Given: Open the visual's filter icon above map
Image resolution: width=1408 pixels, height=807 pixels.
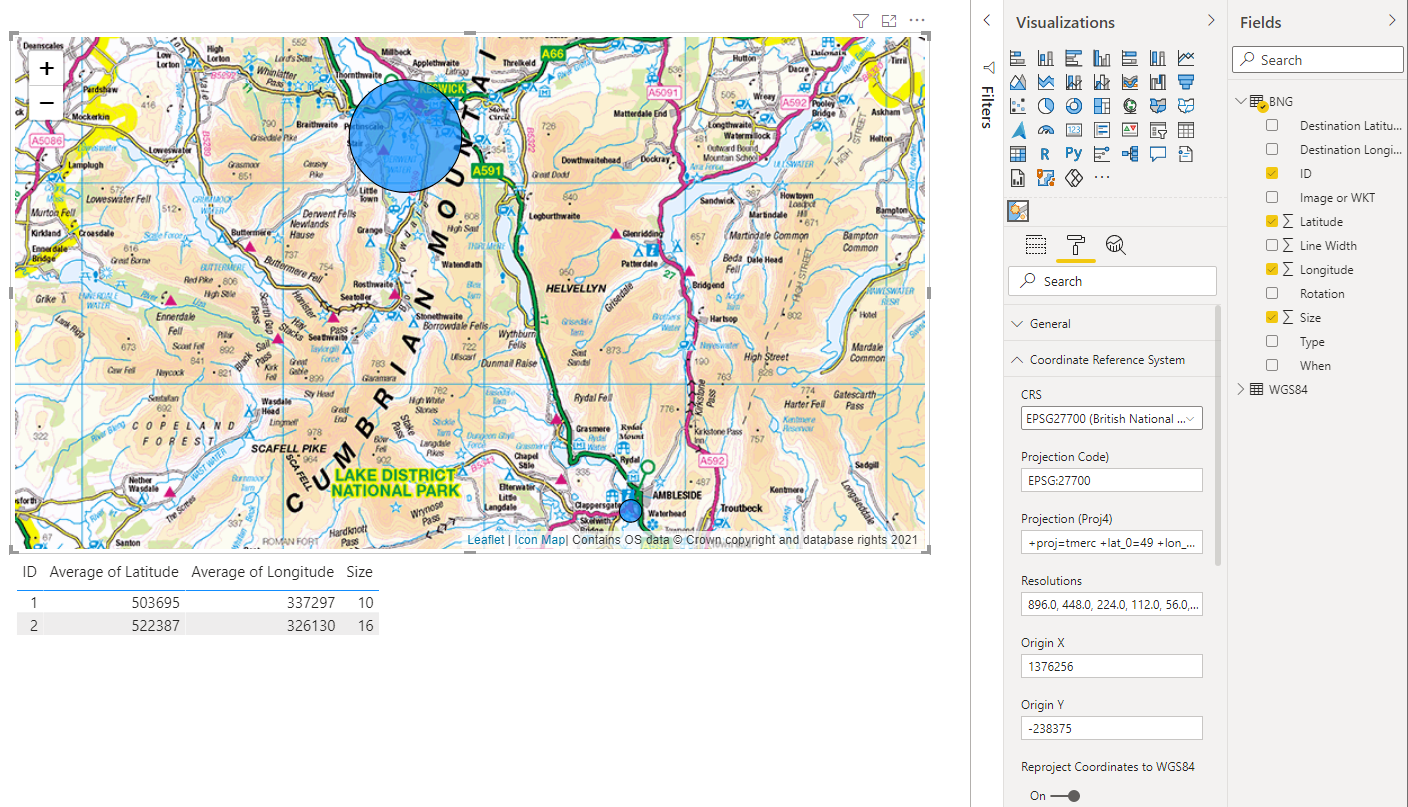Looking at the screenshot, I should tap(860, 20).
